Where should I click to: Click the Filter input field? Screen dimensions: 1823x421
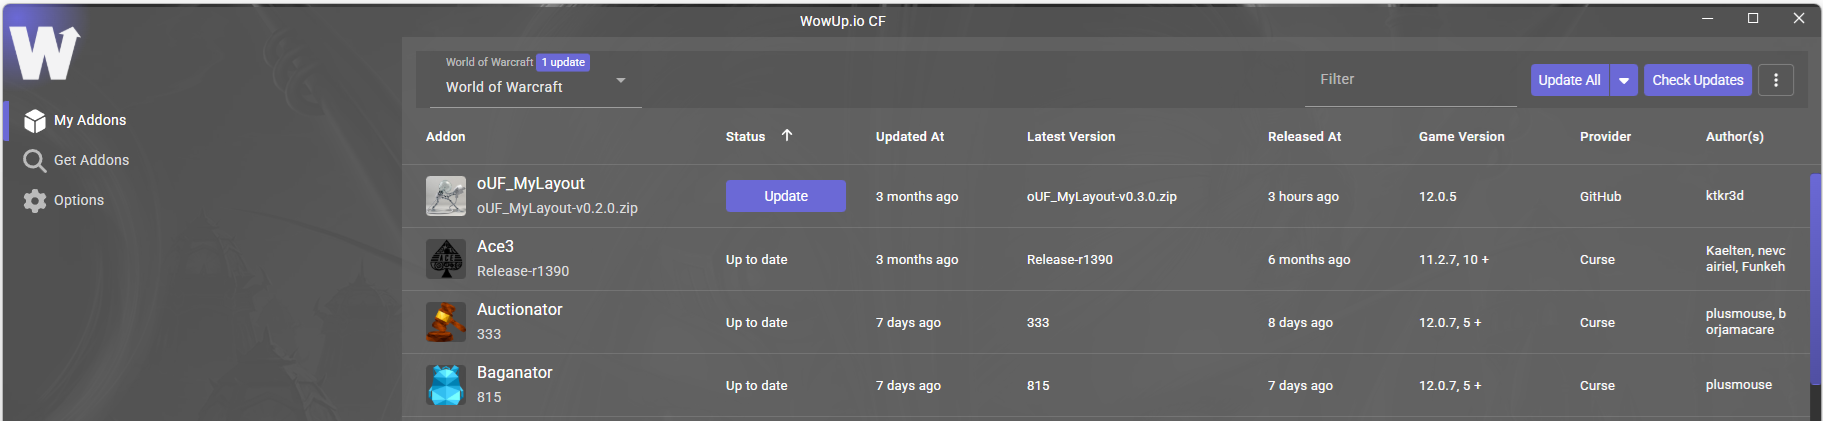coord(1411,80)
